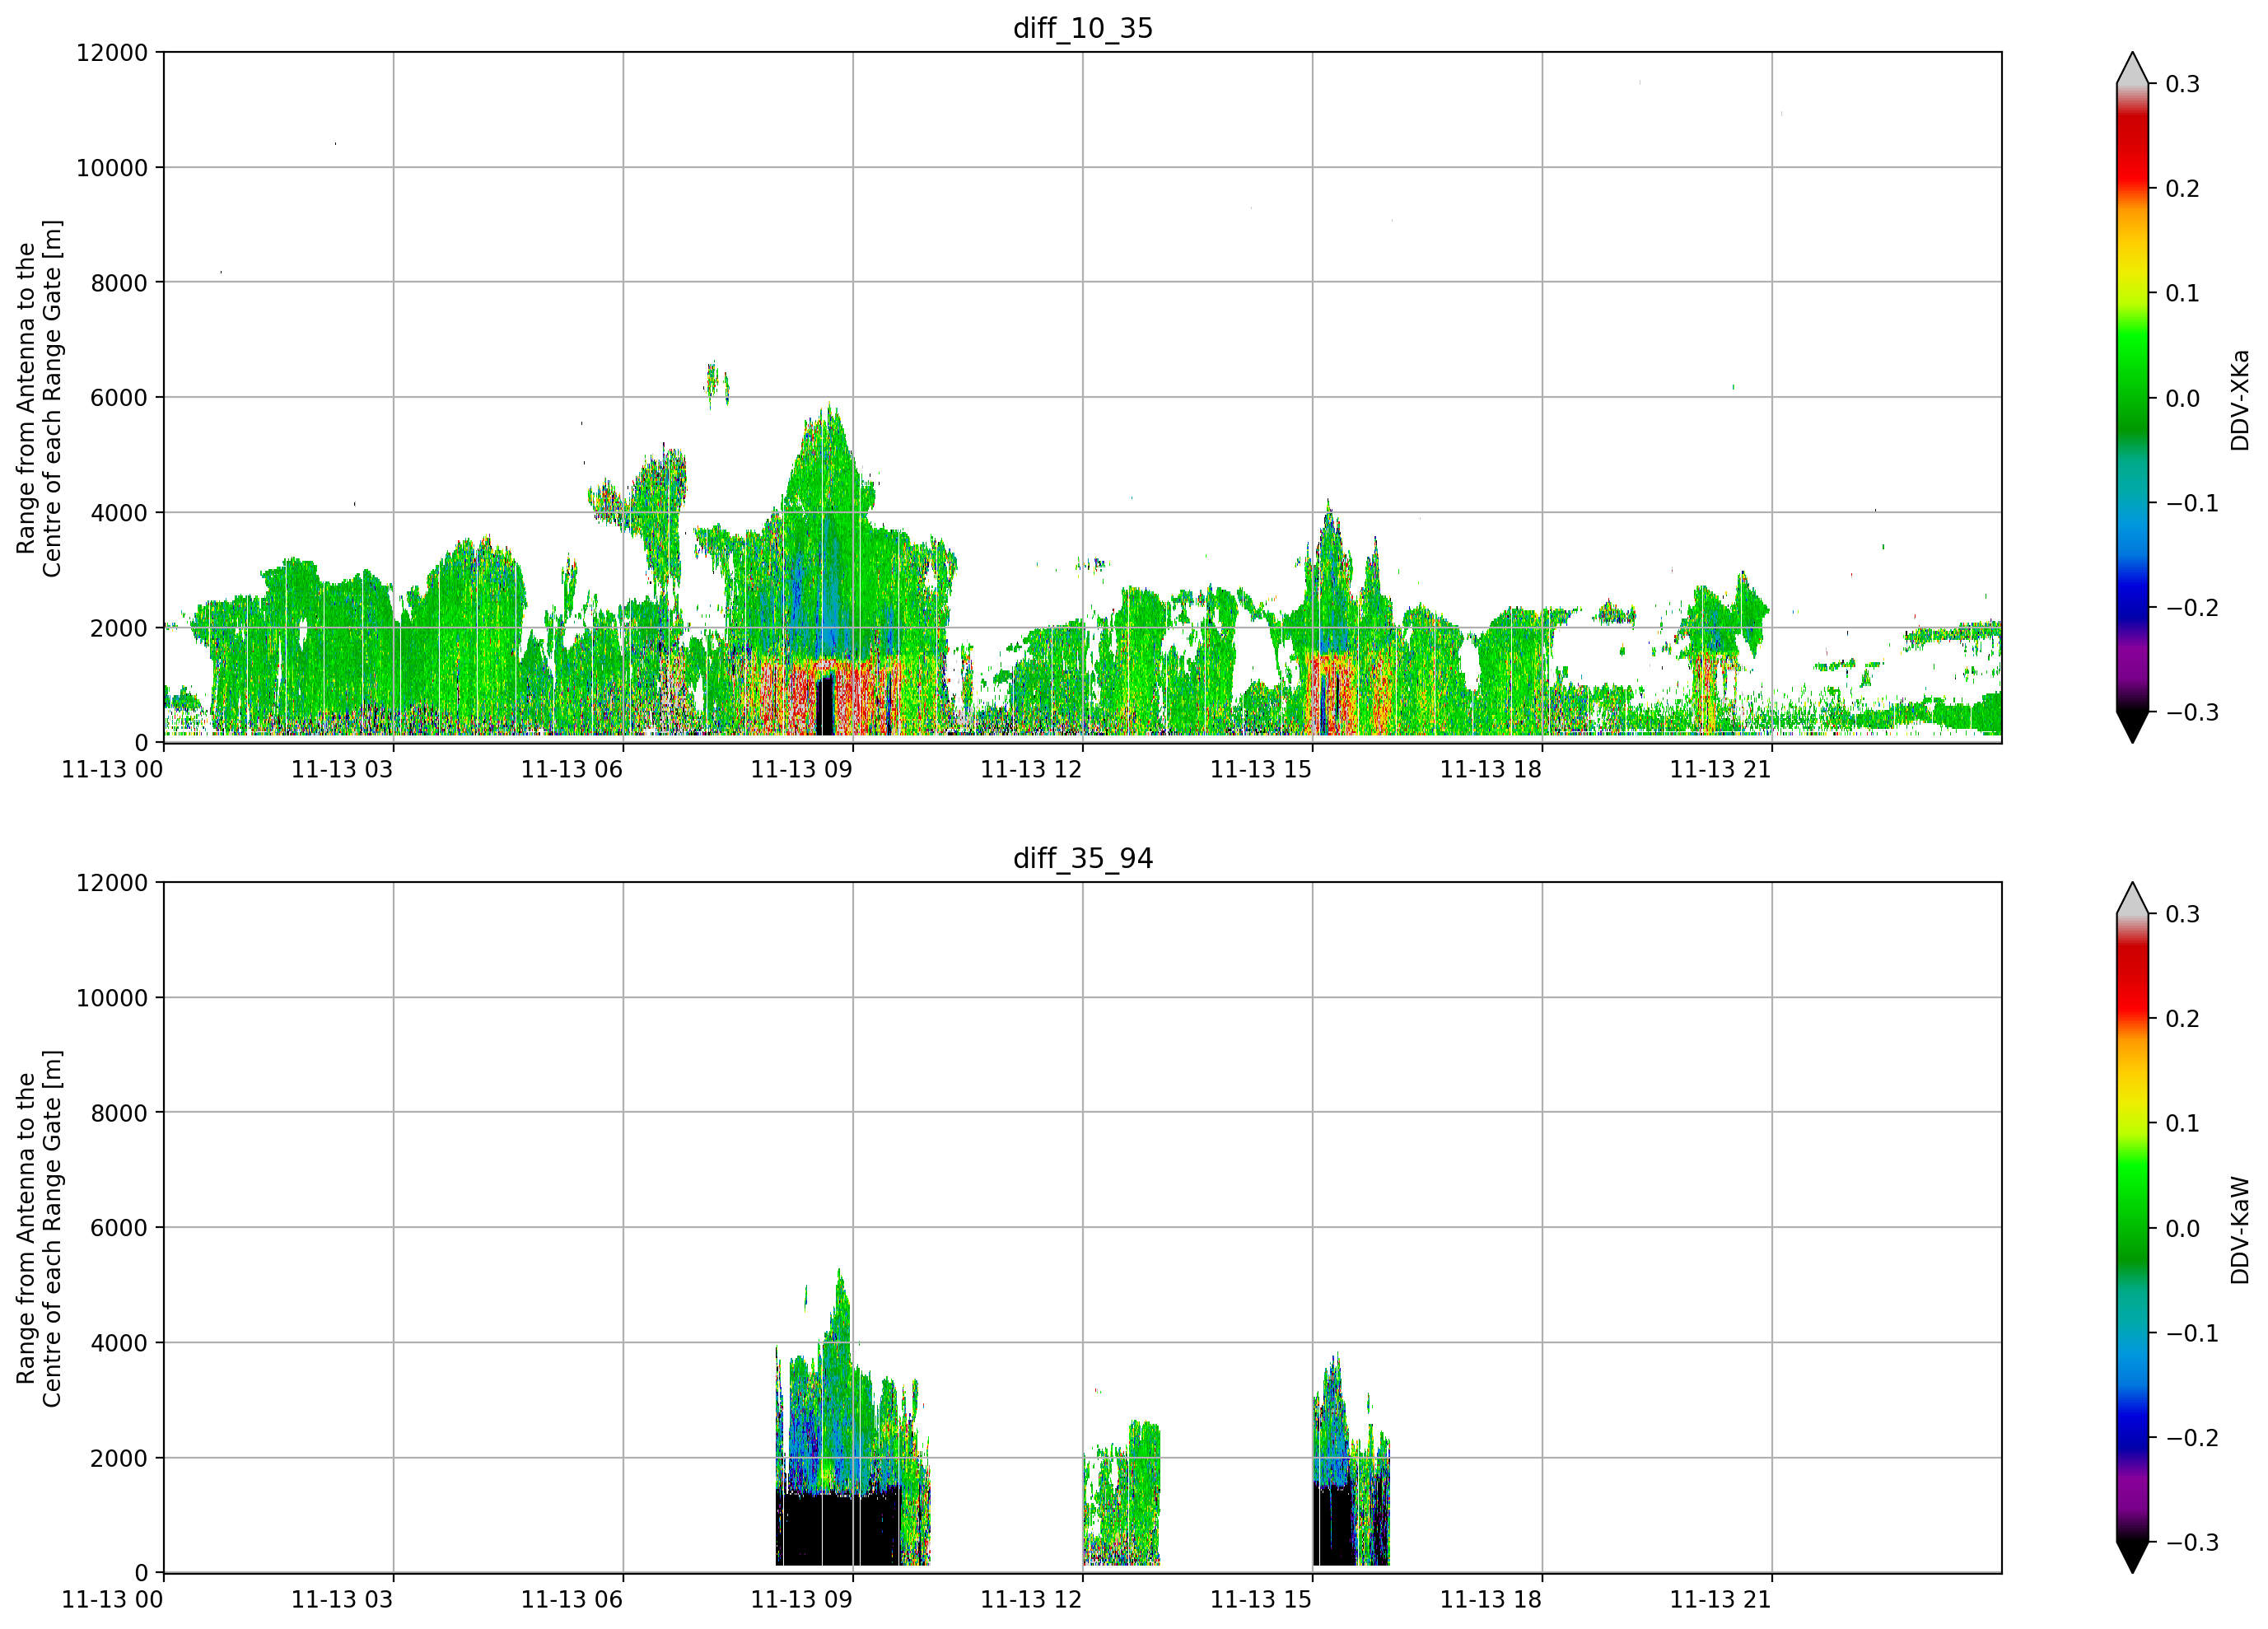Screen dimensions: 2268x1629
Task: Click the "0.3" tick on the DDV-XKa colorbar
Action: click(x=2182, y=84)
